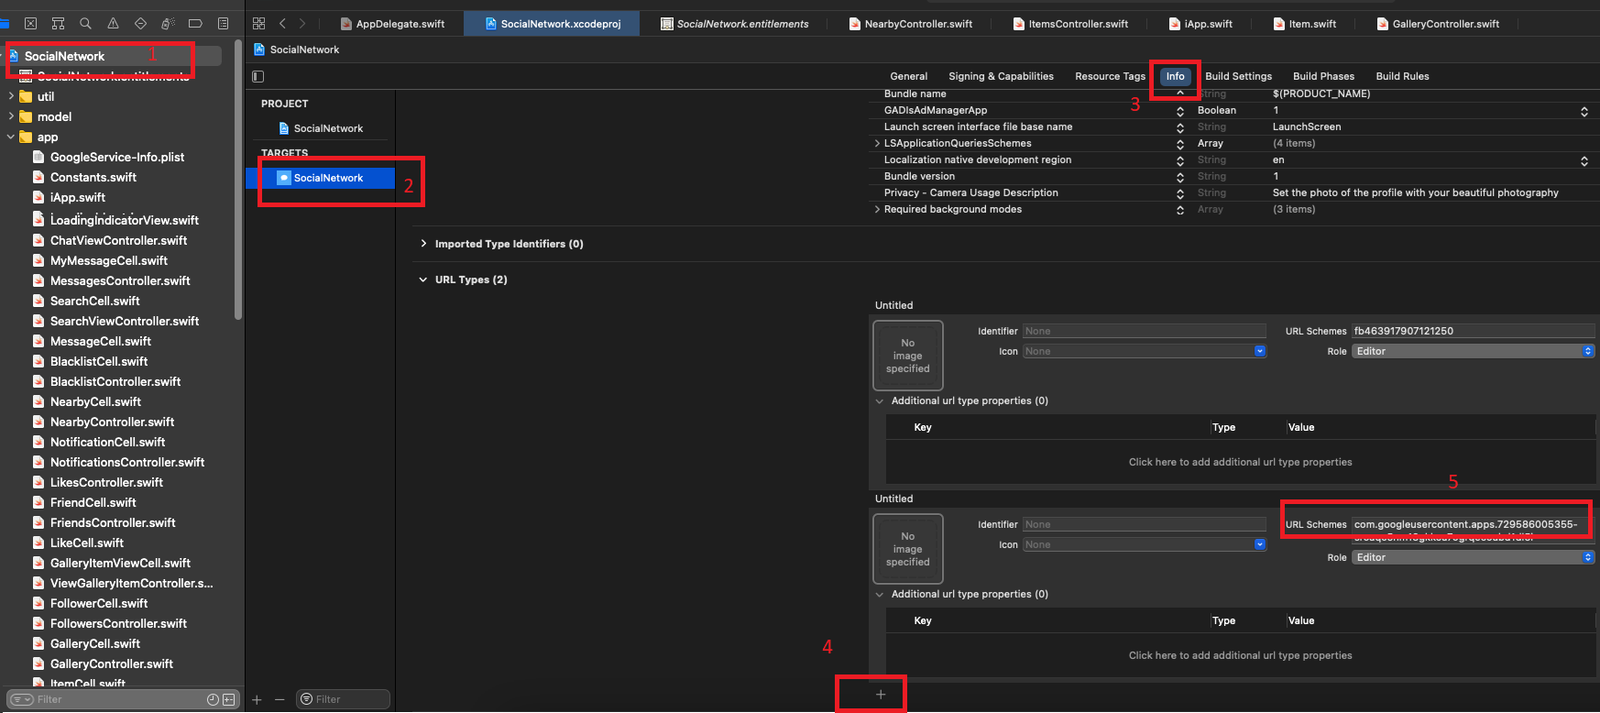This screenshot has width=1600, height=713.
Task: Open the navigator filter options menu
Action: pyautogui.click(x=21, y=699)
